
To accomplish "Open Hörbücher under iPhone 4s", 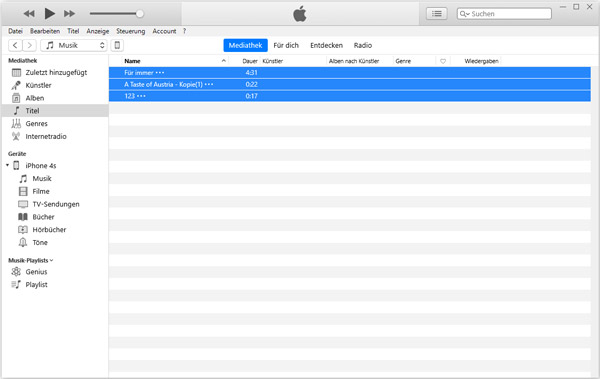I will (x=49, y=229).
